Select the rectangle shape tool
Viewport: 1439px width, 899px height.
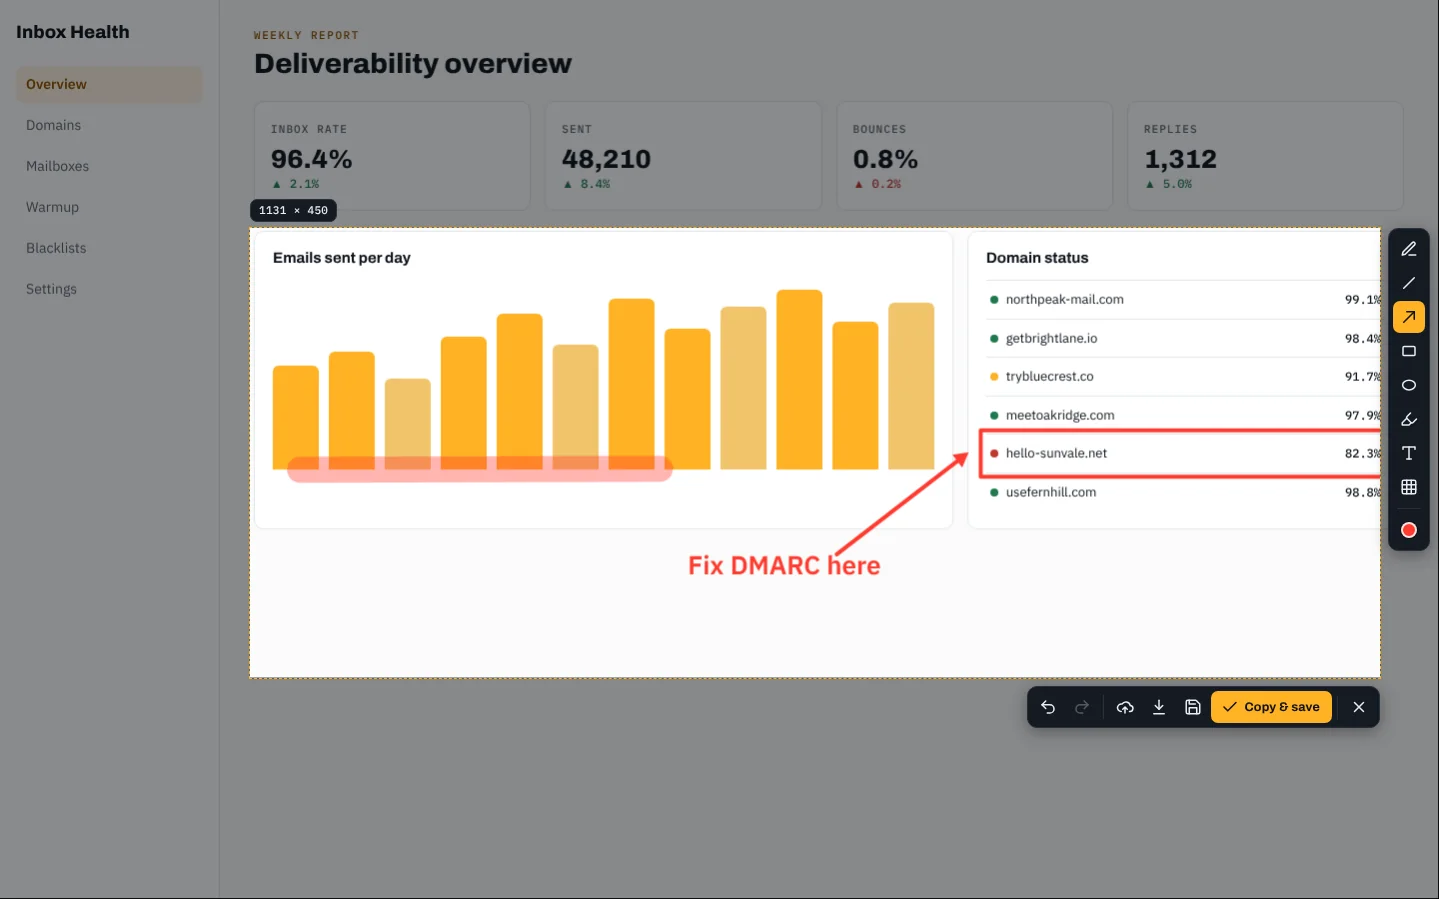click(x=1408, y=351)
